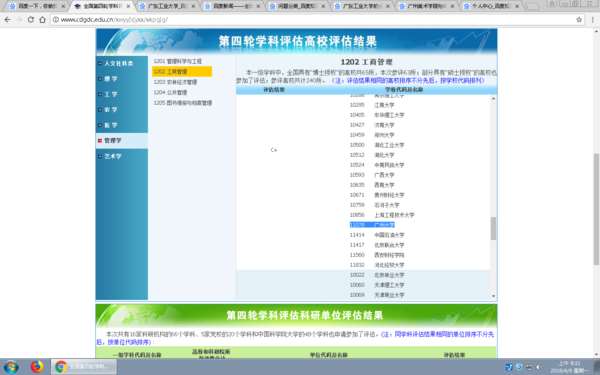Select row 11414 中国石油大学
This screenshot has width=600, height=375.
[377, 235]
